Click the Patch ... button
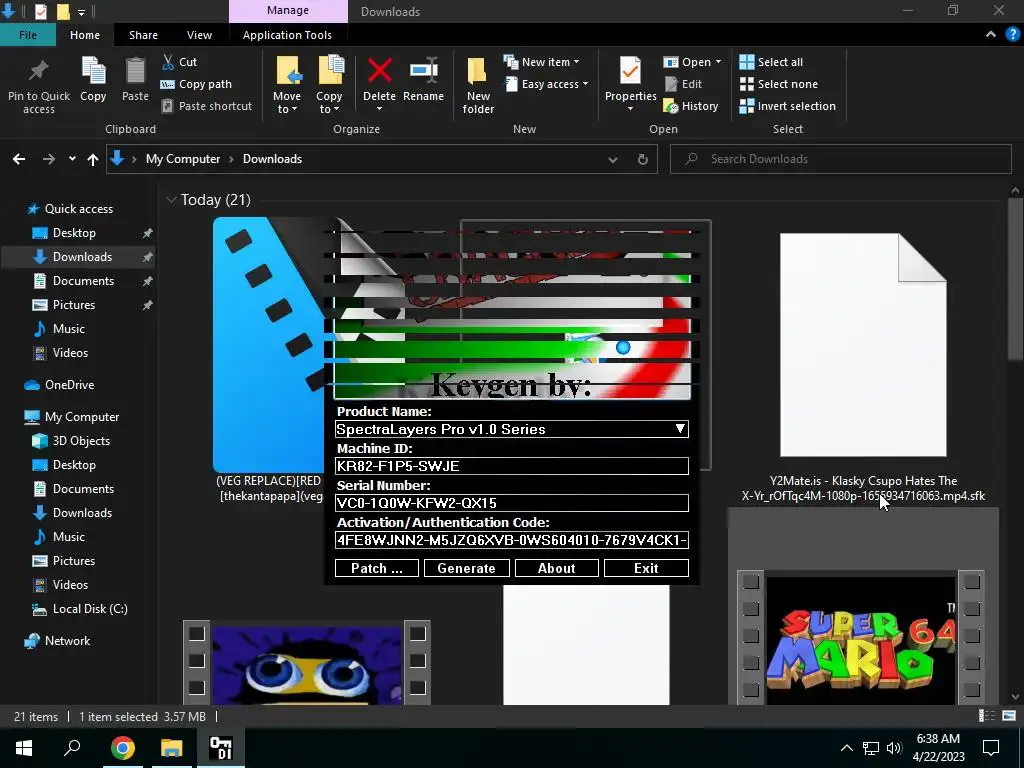1024x768 pixels. tap(377, 568)
